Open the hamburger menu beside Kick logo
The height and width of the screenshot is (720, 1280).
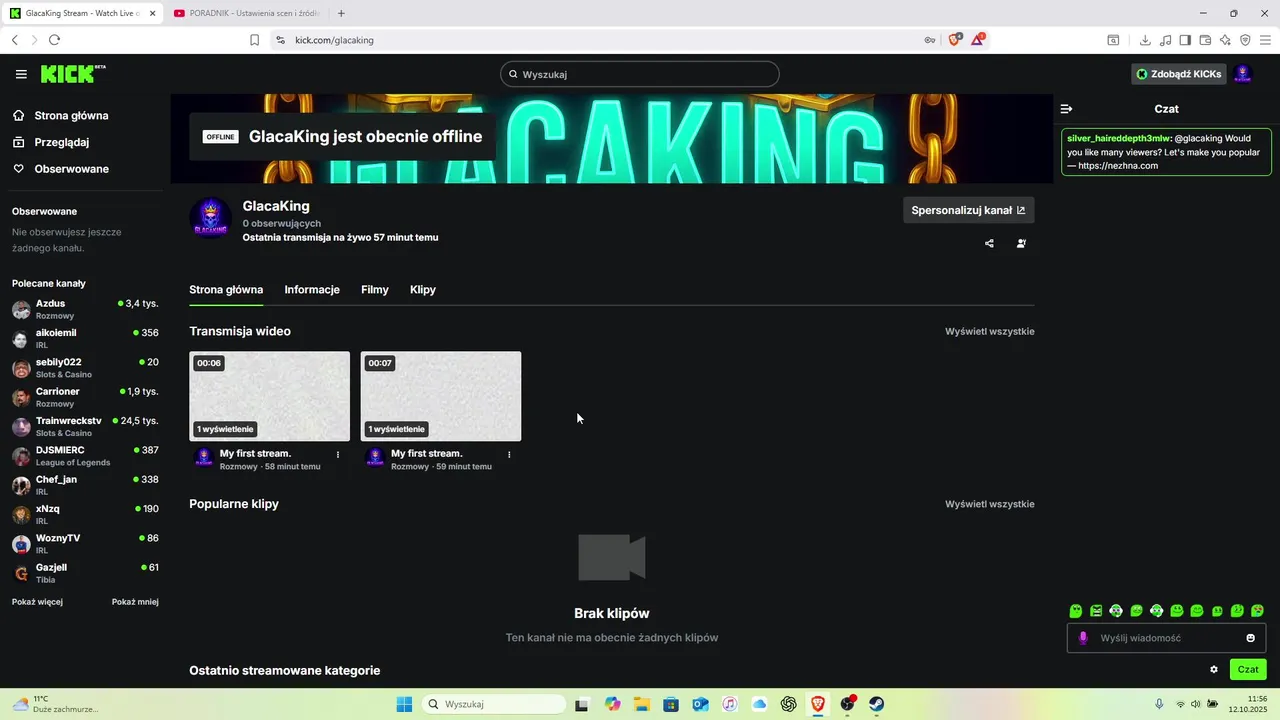21,74
